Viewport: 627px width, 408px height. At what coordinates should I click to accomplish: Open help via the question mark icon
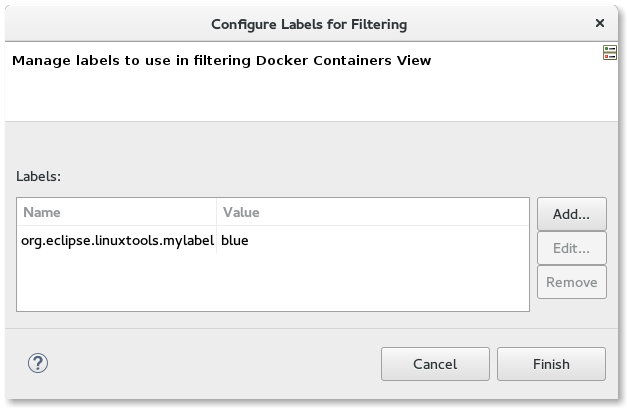point(38,363)
